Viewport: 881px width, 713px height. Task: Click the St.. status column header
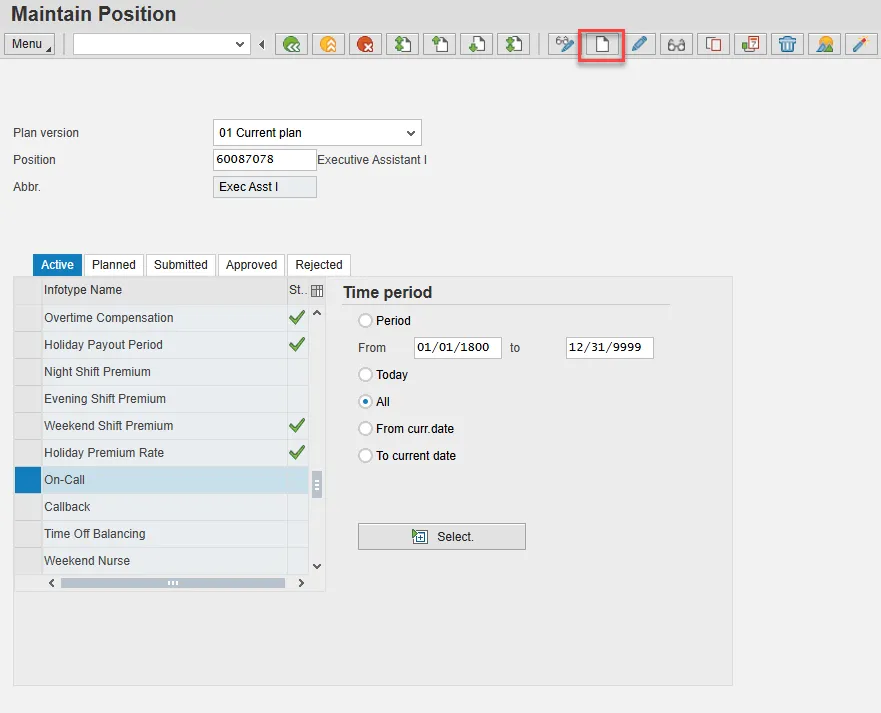click(298, 290)
